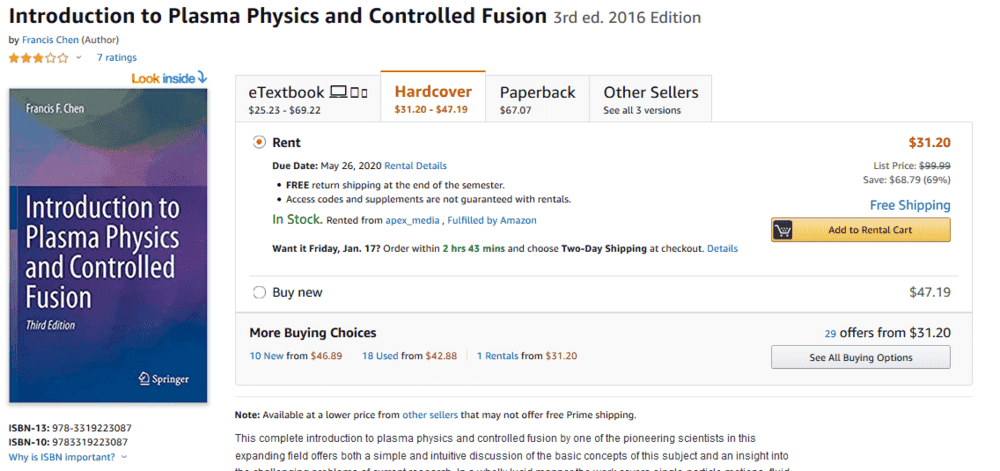Select the Buy new radio button
Screen dimensions: 1000x471
point(259,293)
